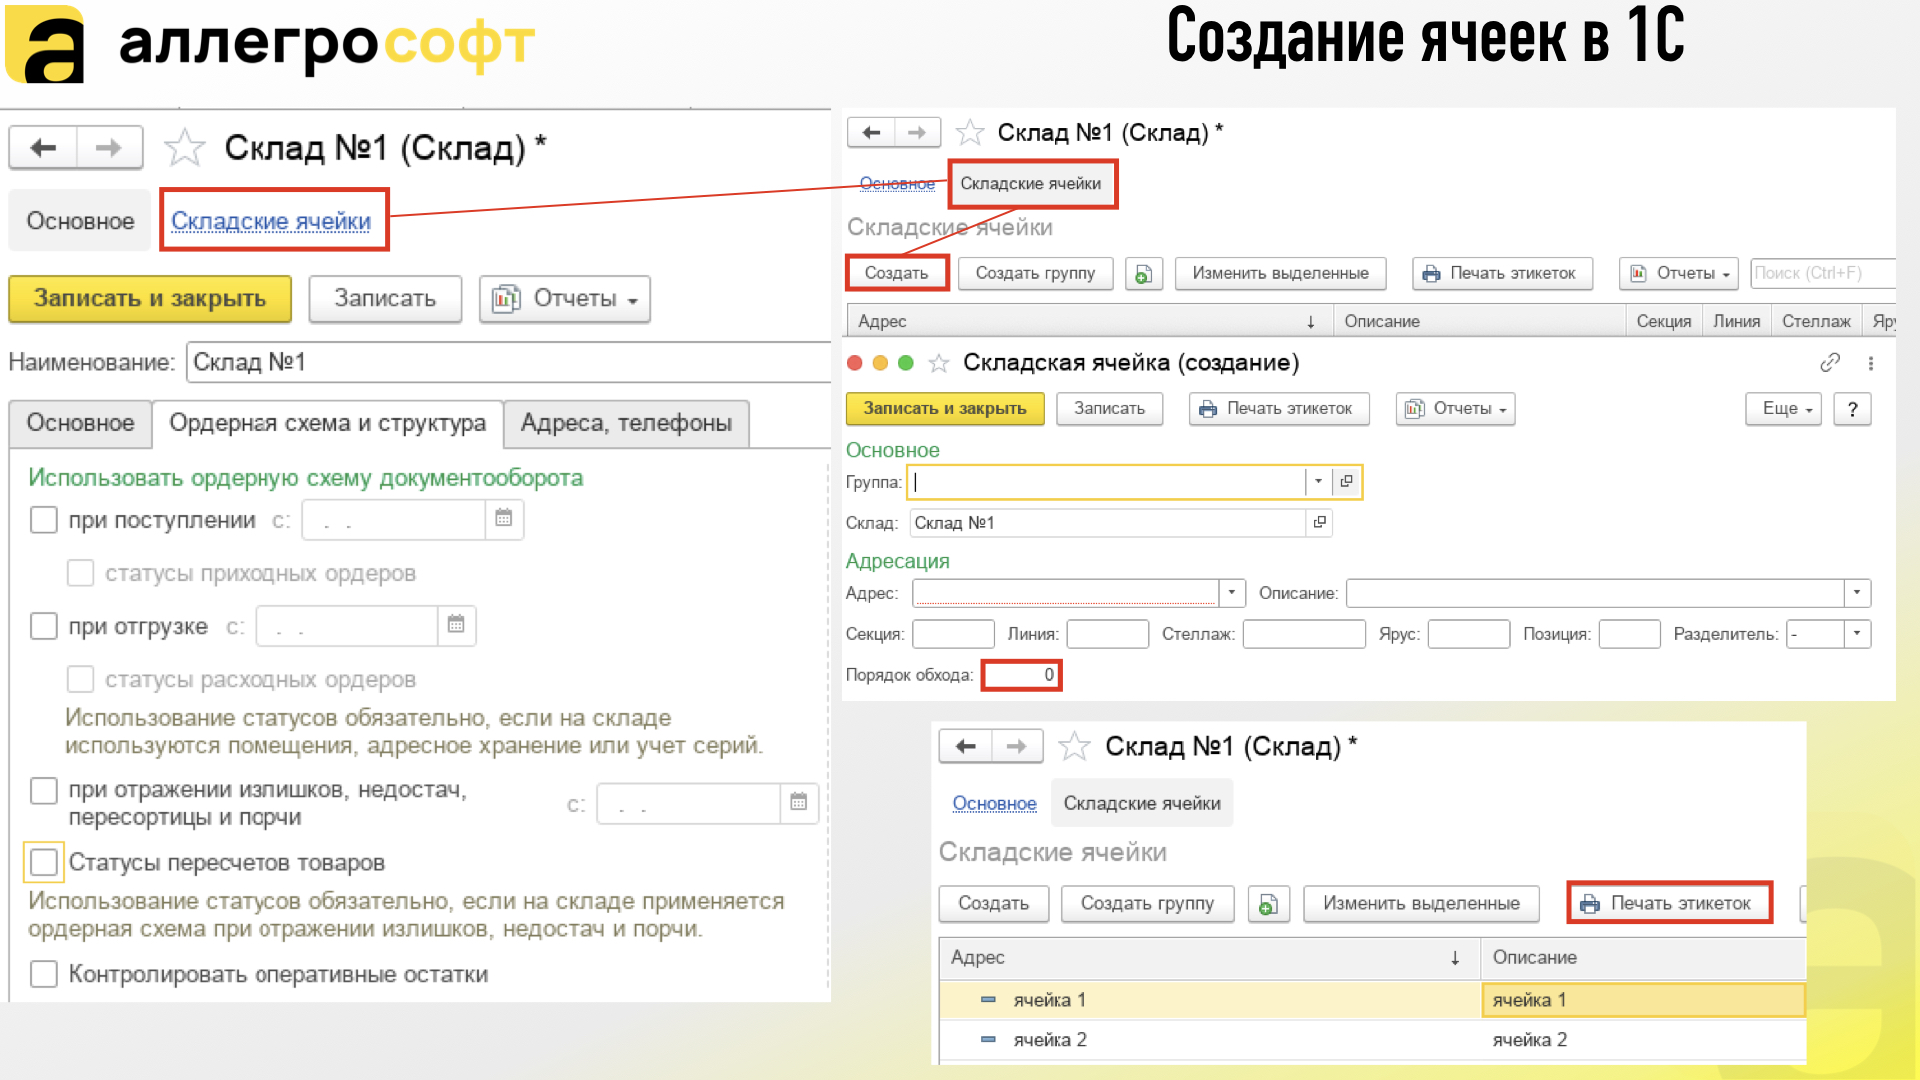Open 'Складские ячейки' link in left window
Image resolution: width=1920 pixels, height=1080 pixels.
[271, 221]
